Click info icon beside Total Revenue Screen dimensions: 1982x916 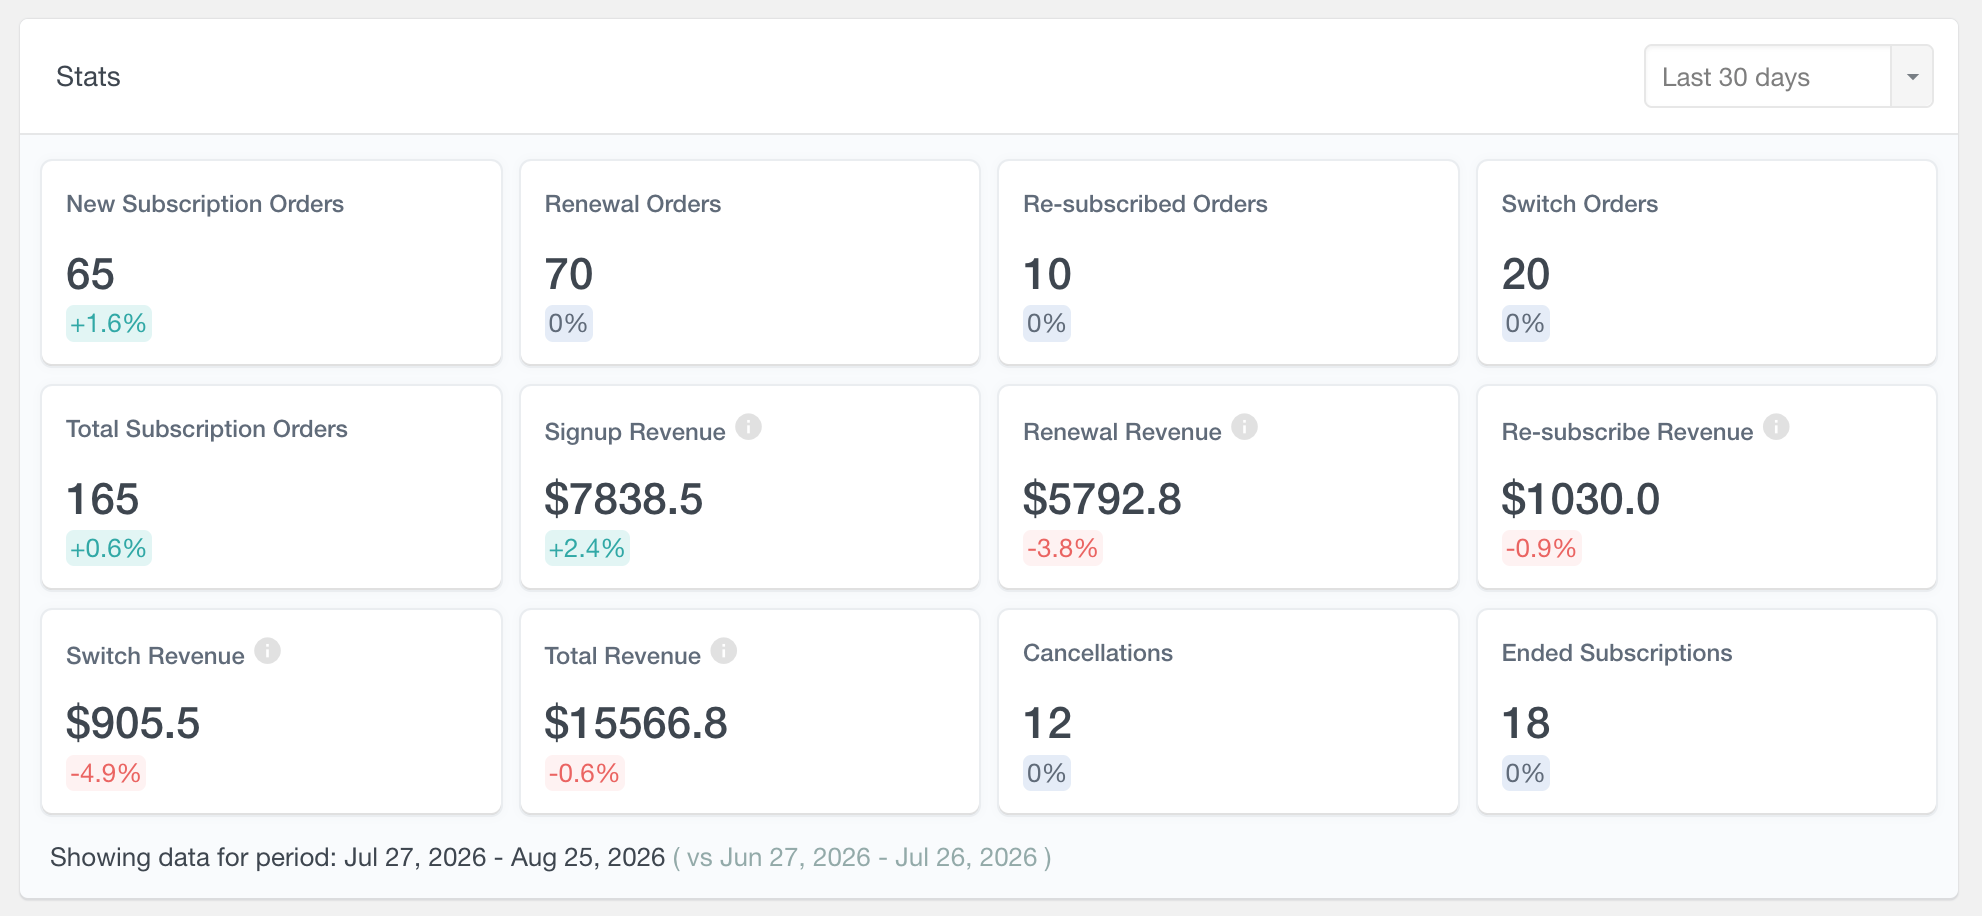coord(724,651)
